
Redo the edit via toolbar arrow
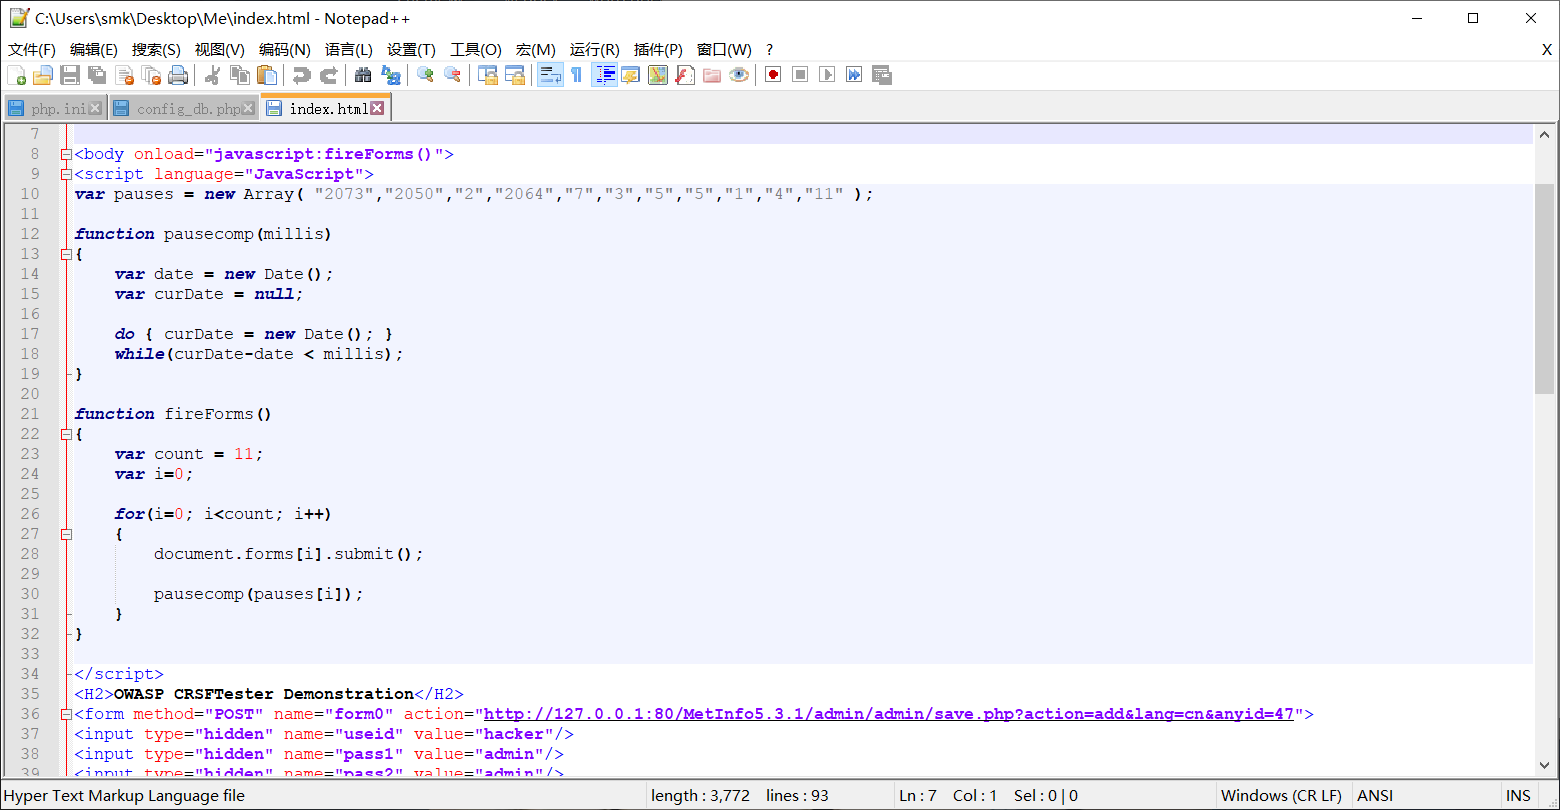tap(328, 75)
